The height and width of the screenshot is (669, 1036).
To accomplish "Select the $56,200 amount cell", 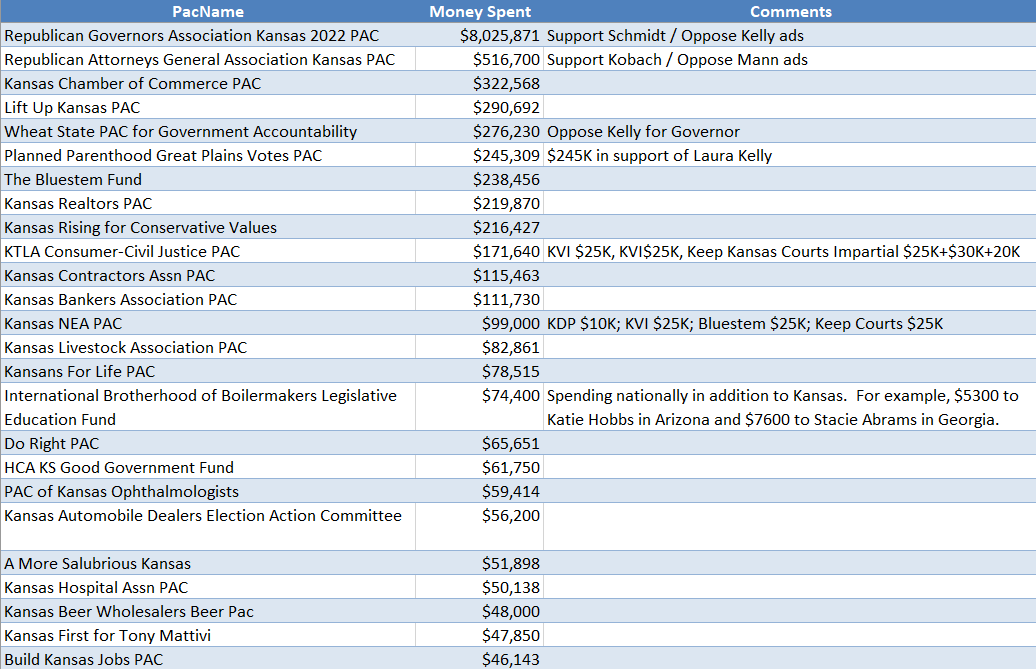I will pos(480,526).
